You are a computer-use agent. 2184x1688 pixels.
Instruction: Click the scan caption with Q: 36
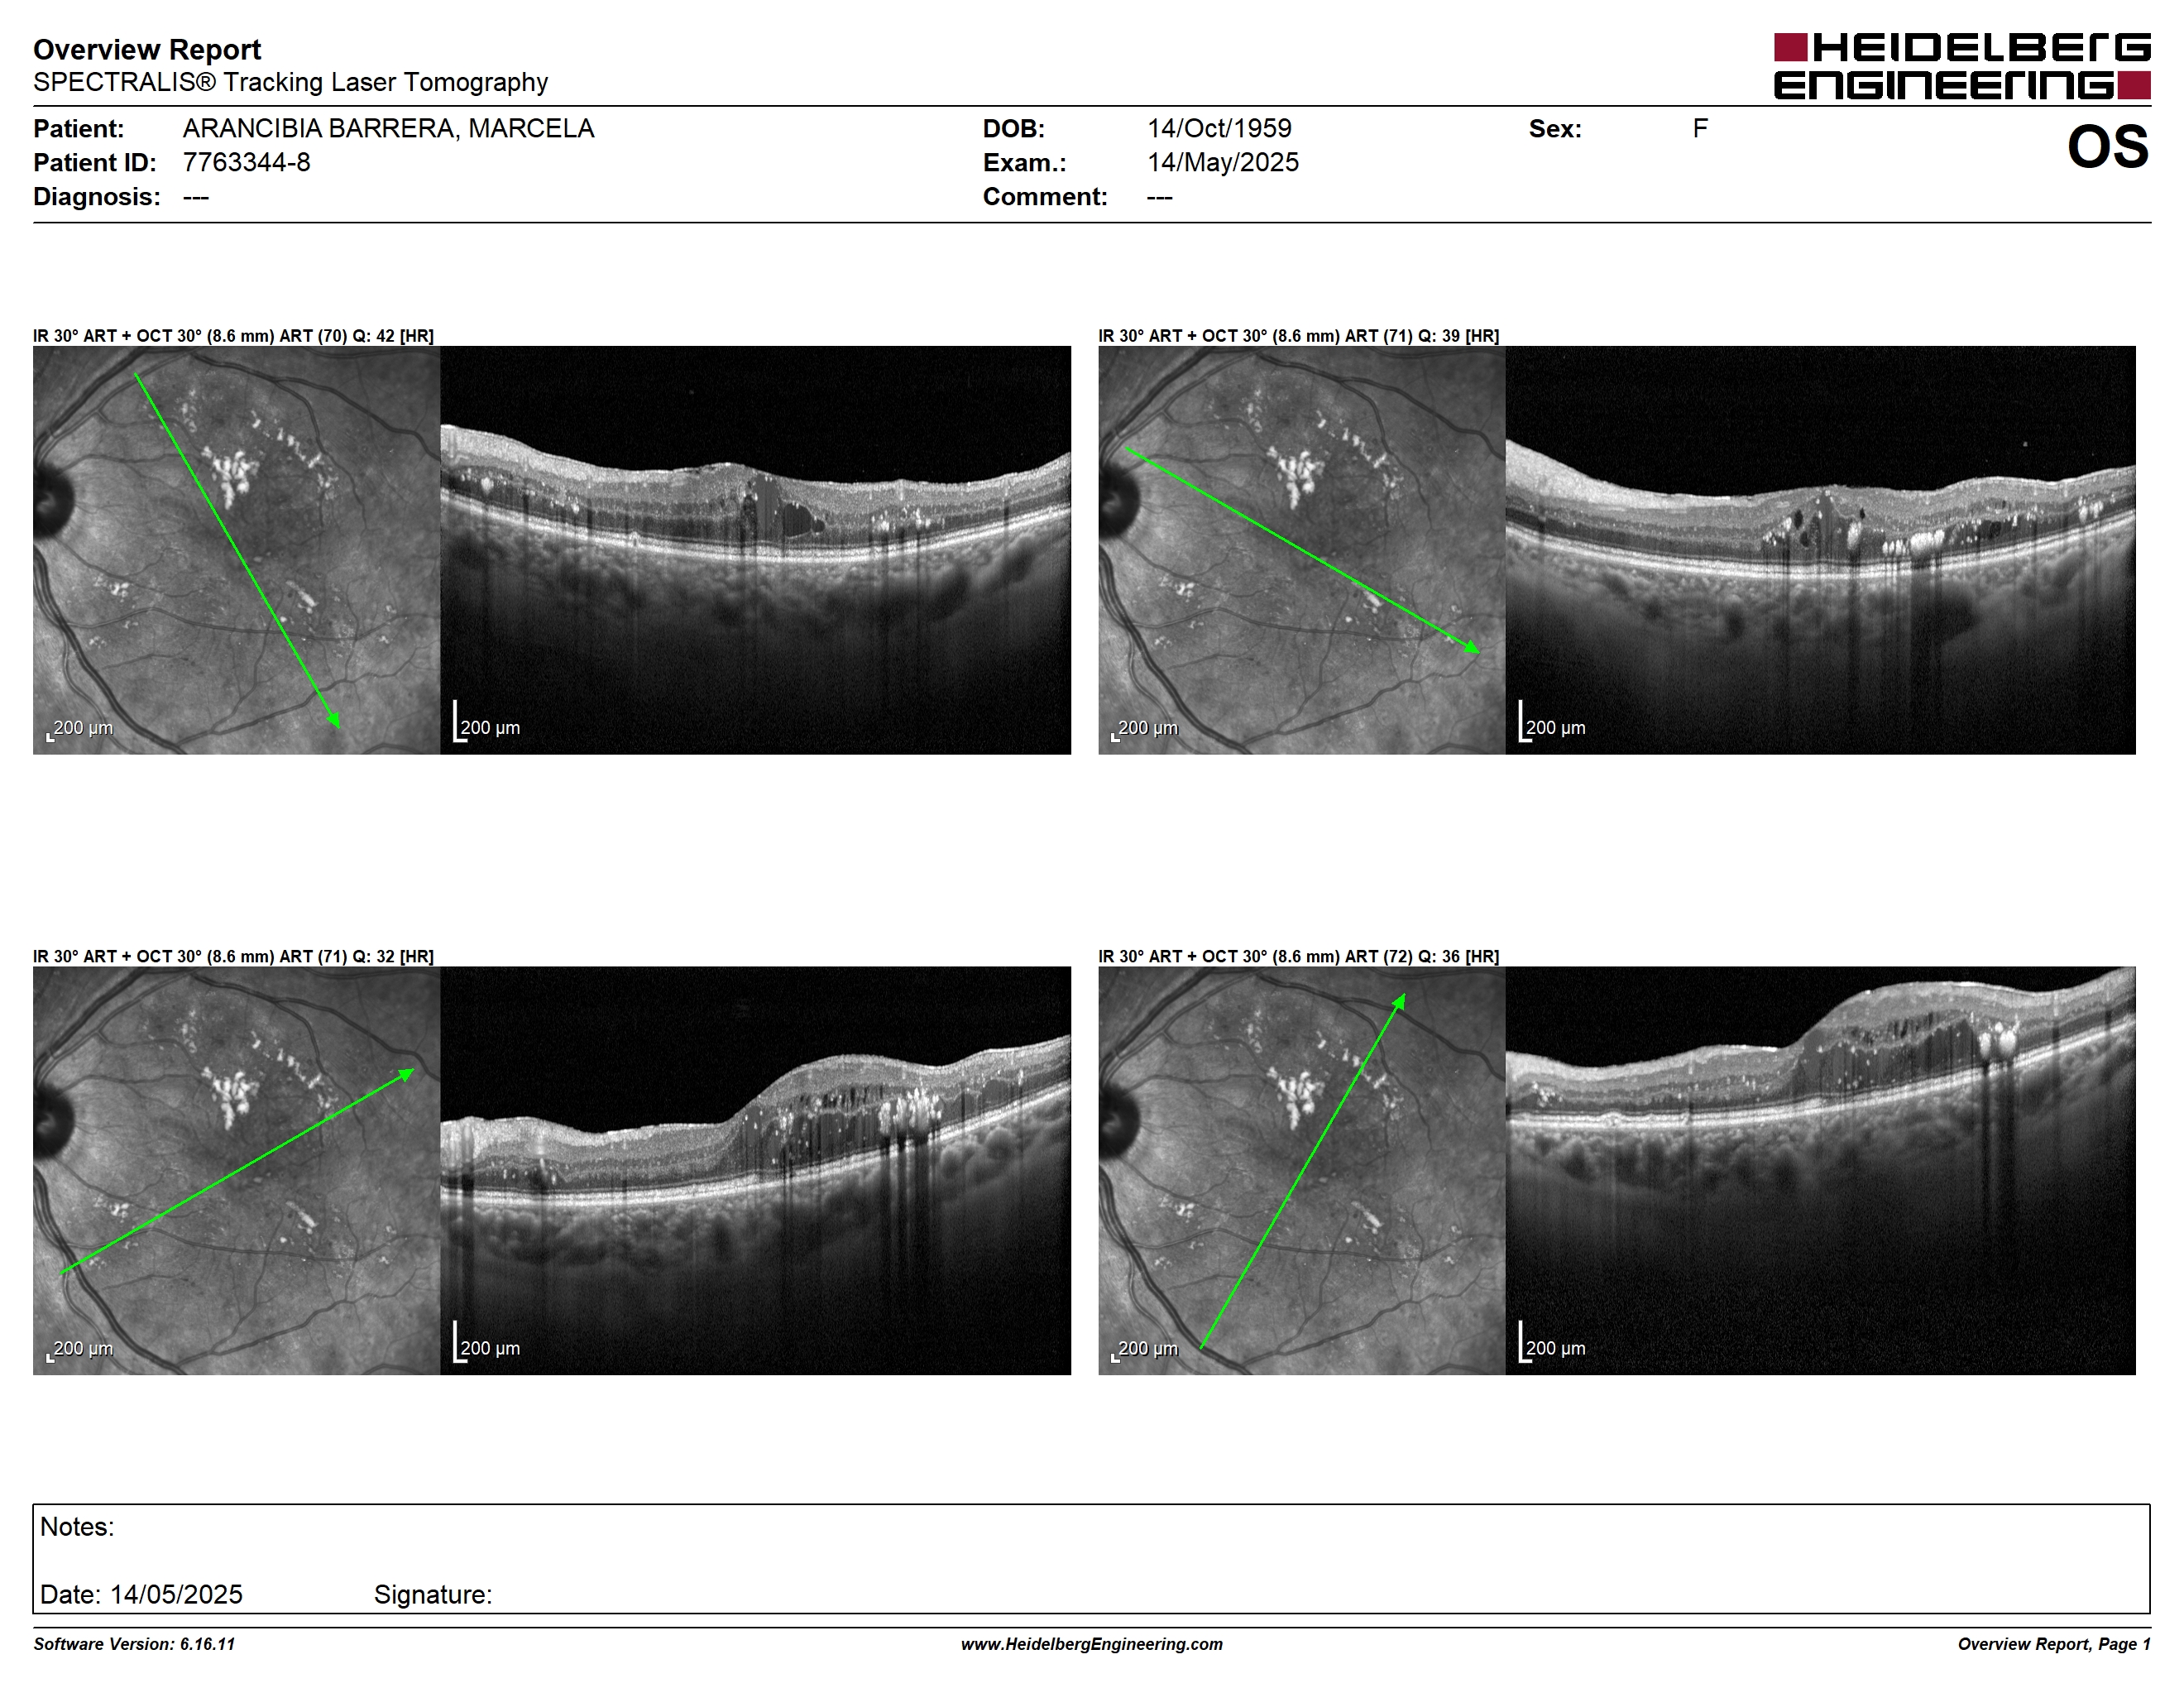(1298, 956)
